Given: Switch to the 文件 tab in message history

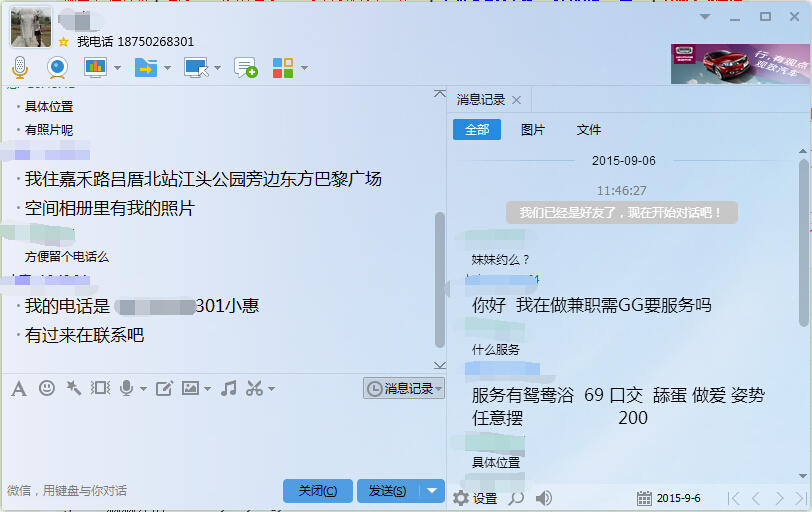Looking at the screenshot, I should [x=589, y=130].
